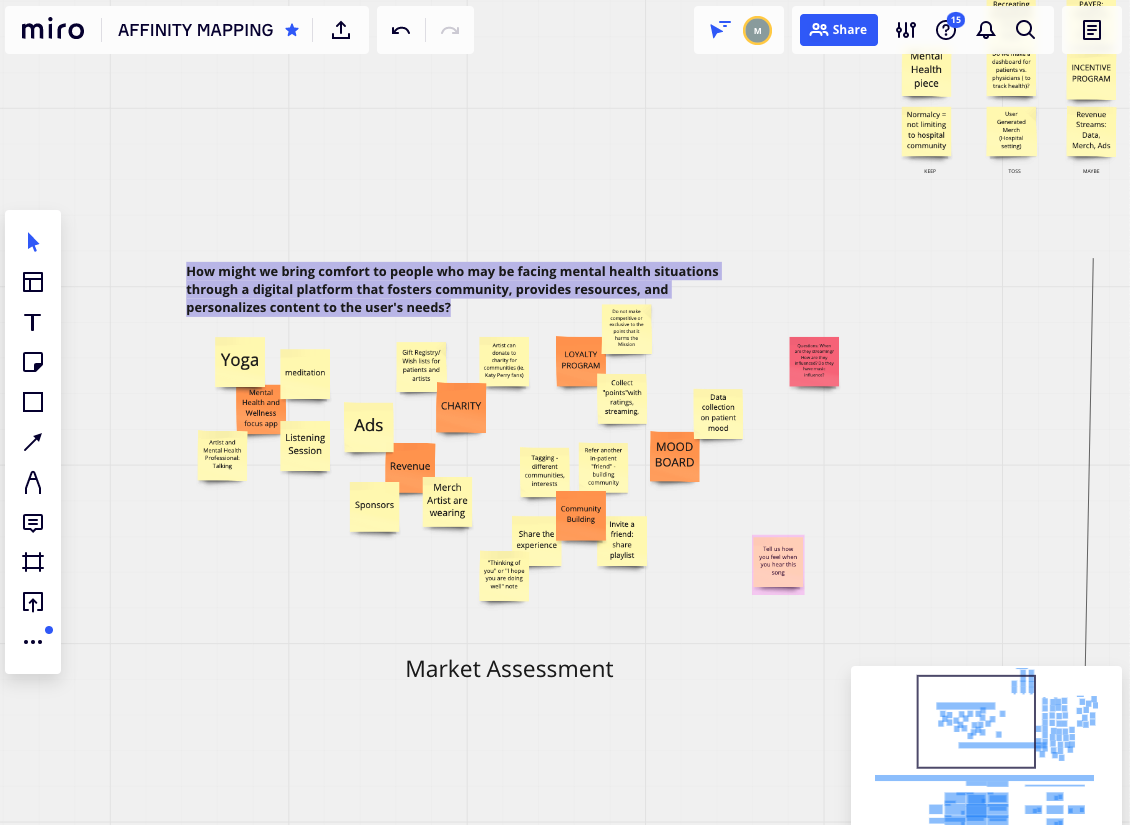
Task: Select Artist can donate to charity note
Action: pyautogui.click(x=504, y=361)
